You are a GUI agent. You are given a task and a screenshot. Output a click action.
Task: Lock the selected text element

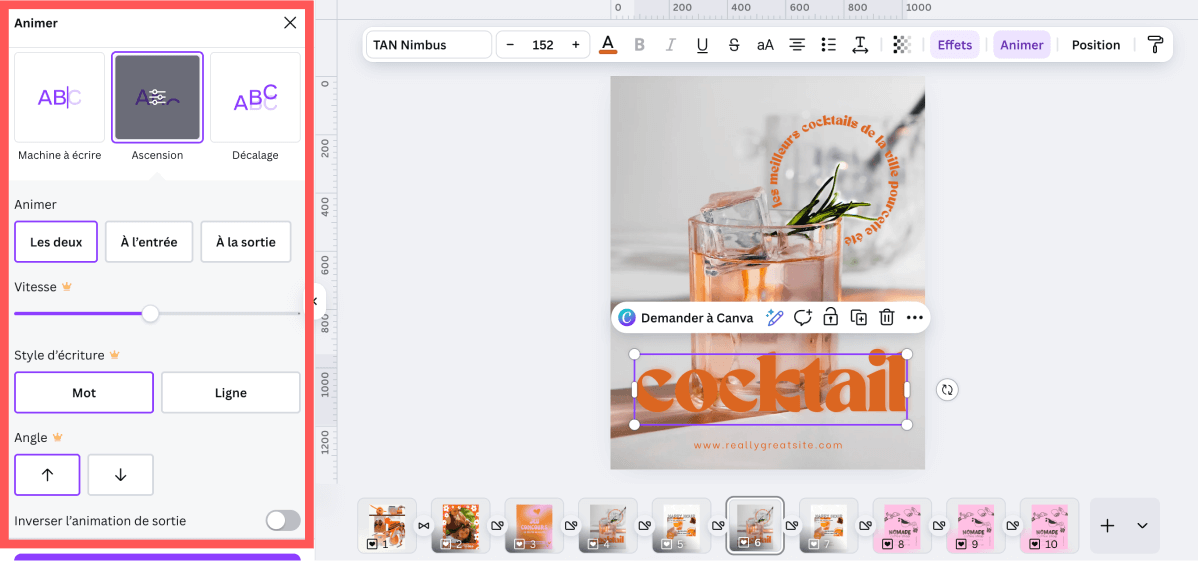click(x=830, y=318)
